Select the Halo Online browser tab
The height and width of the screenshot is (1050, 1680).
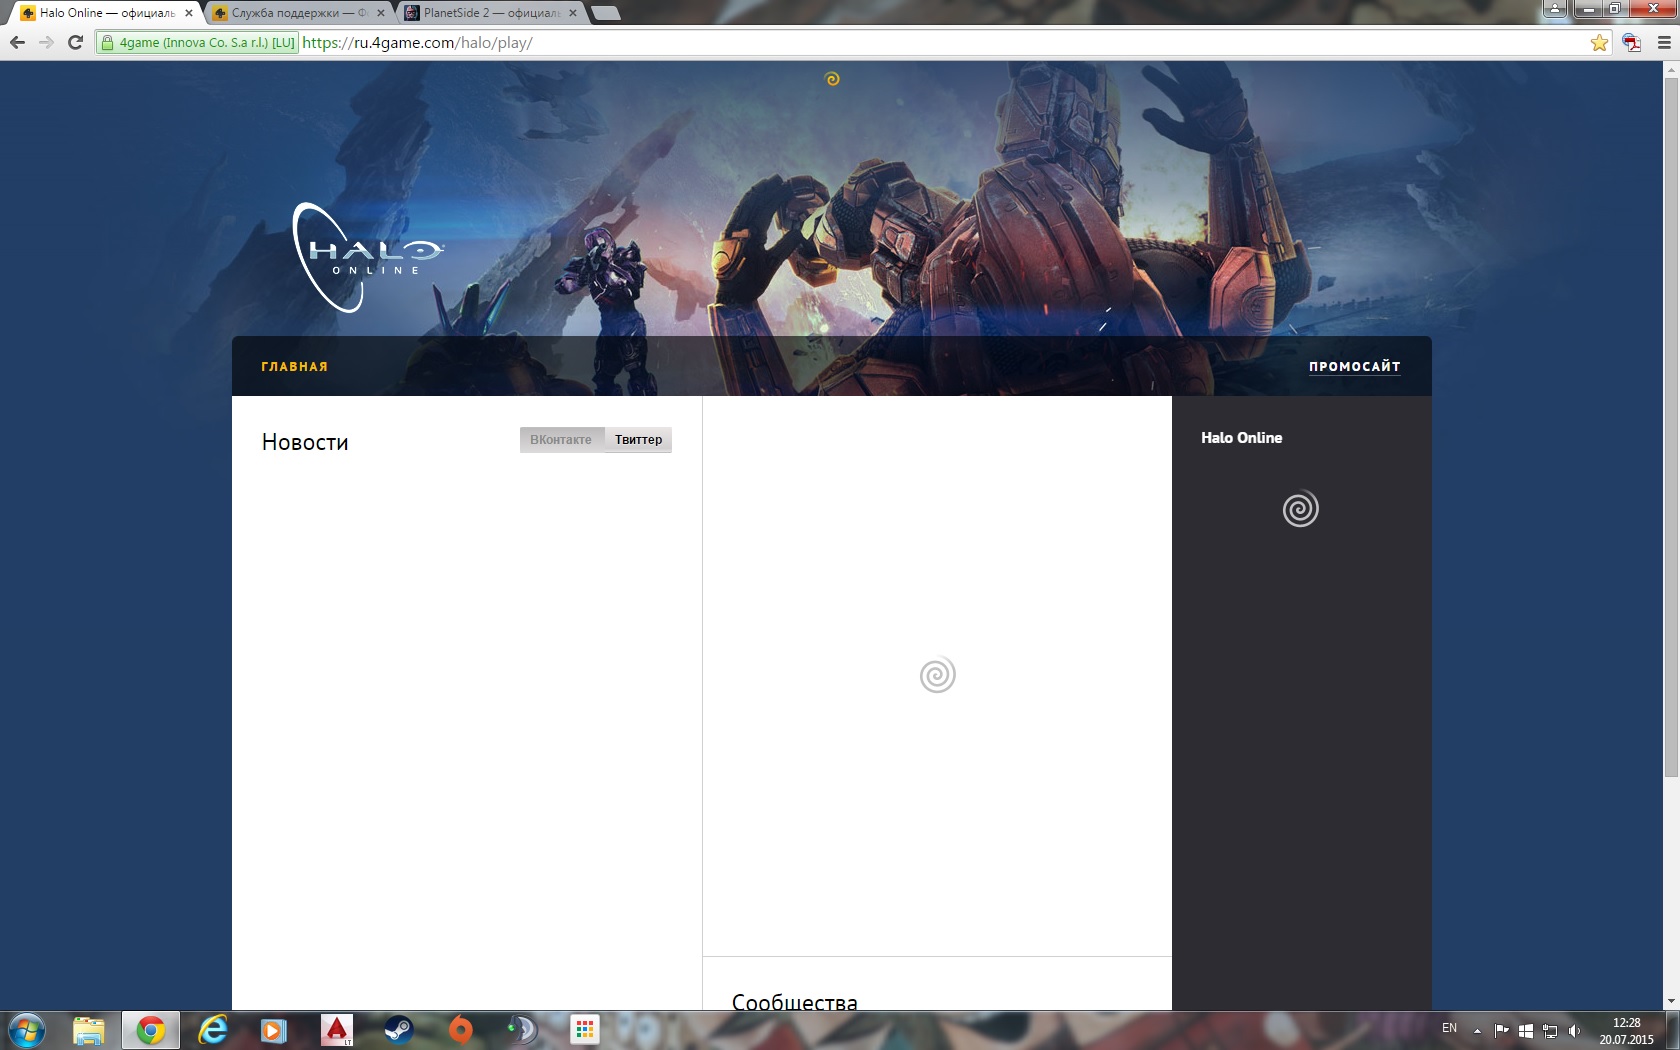(x=105, y=13)
